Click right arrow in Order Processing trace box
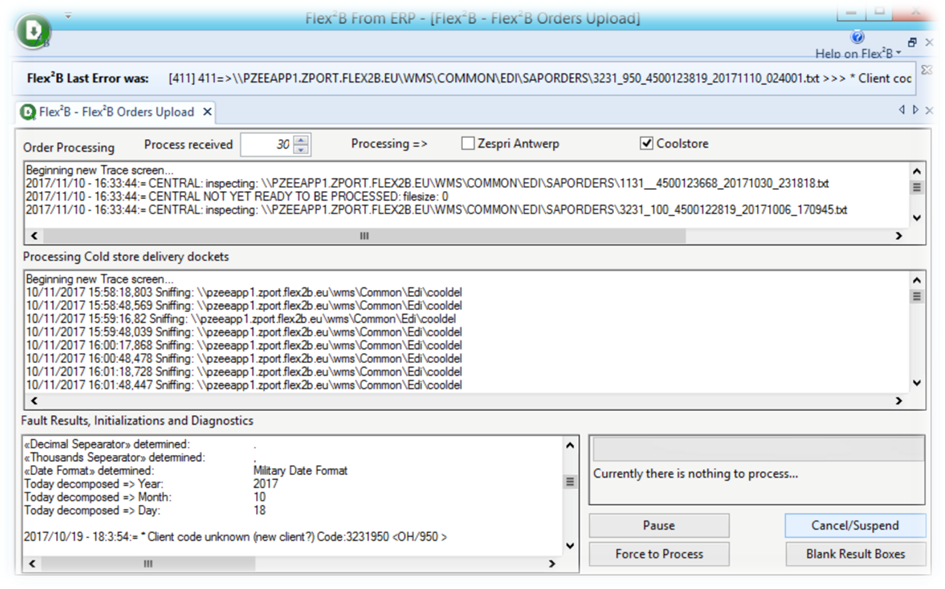 (899, 236)
